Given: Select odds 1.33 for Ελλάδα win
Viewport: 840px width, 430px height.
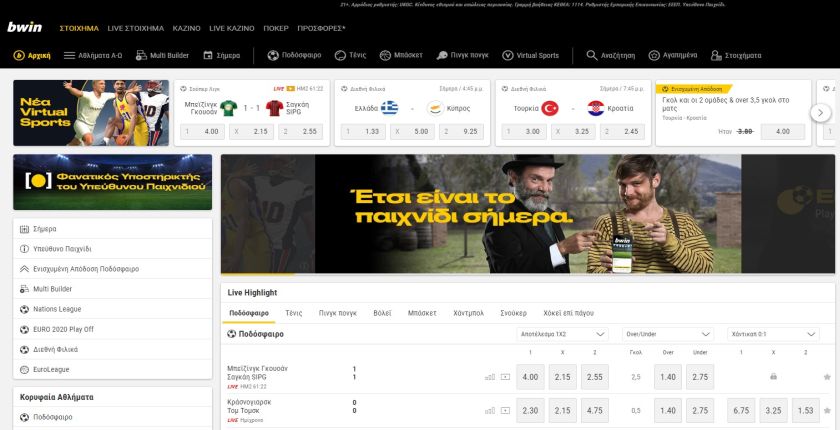Looking at the screenshot, I should click(x=363, y=132).
